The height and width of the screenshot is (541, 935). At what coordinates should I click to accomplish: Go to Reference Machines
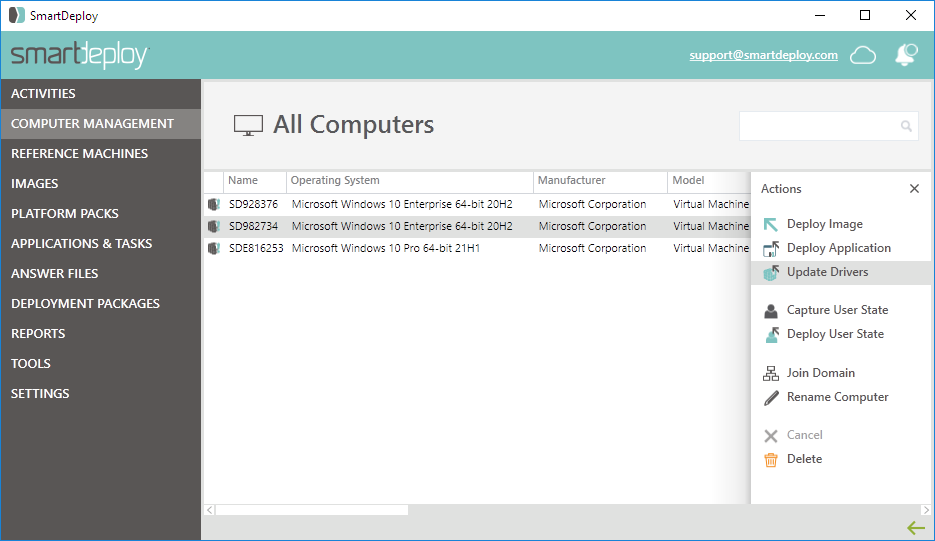(x=100, y=153)
